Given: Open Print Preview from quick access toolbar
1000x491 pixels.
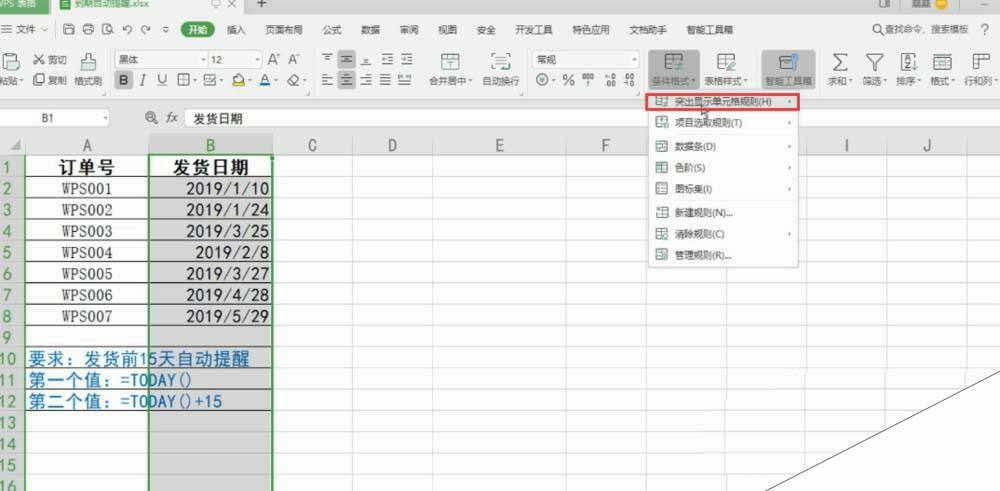Looking at the screenshot, I should (108, 29).
